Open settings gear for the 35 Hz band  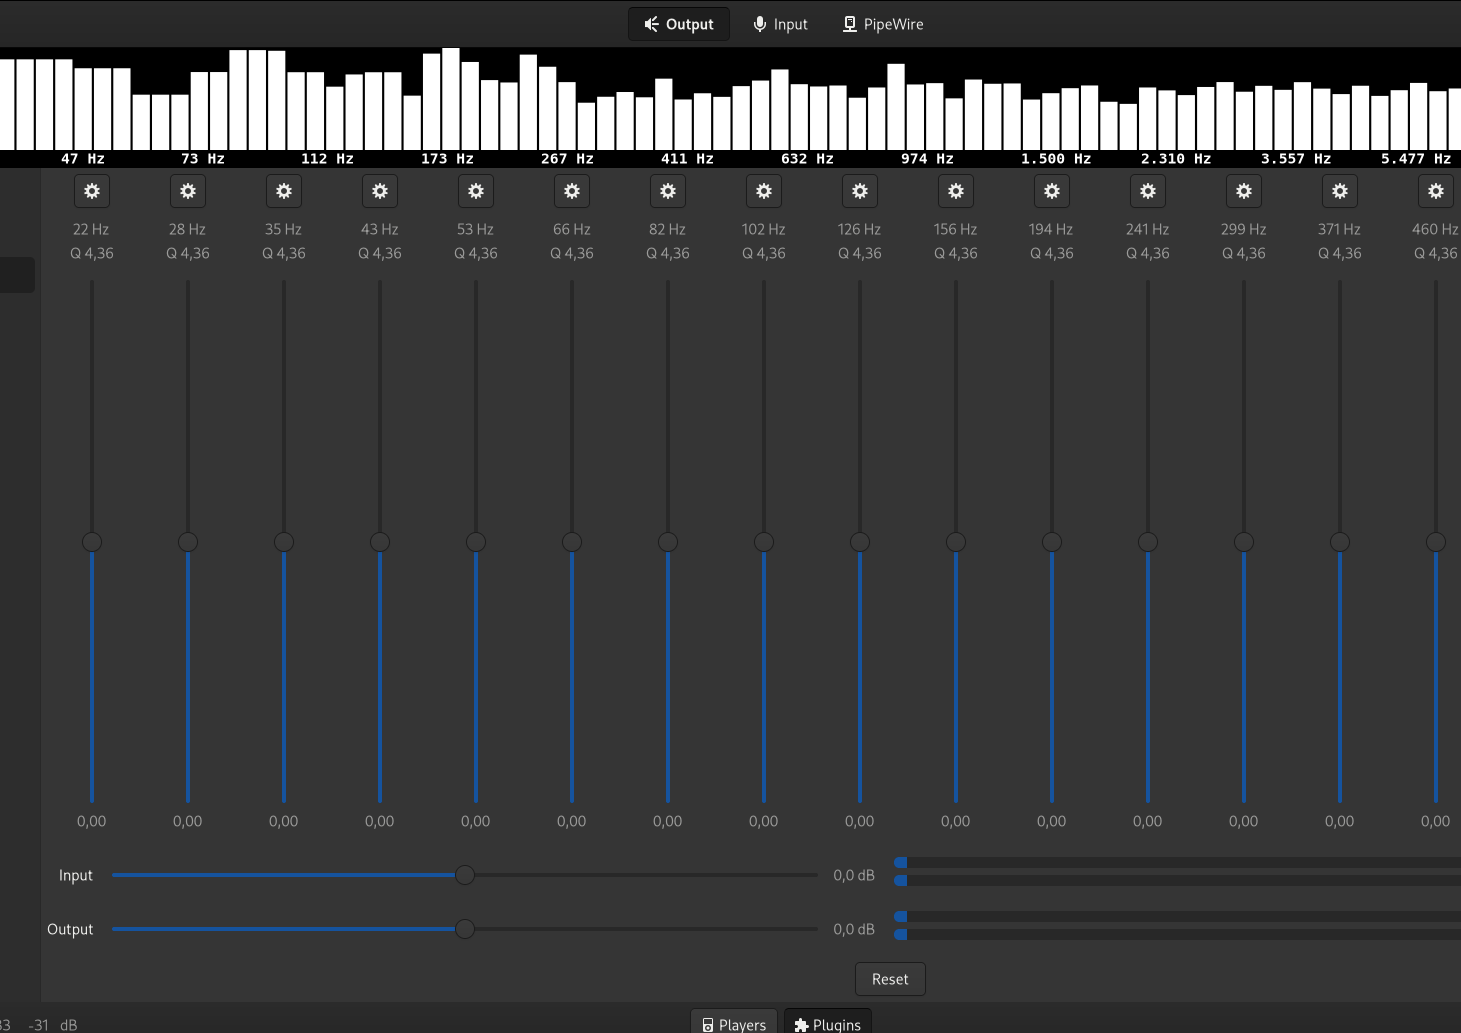[x=284, y=191]
